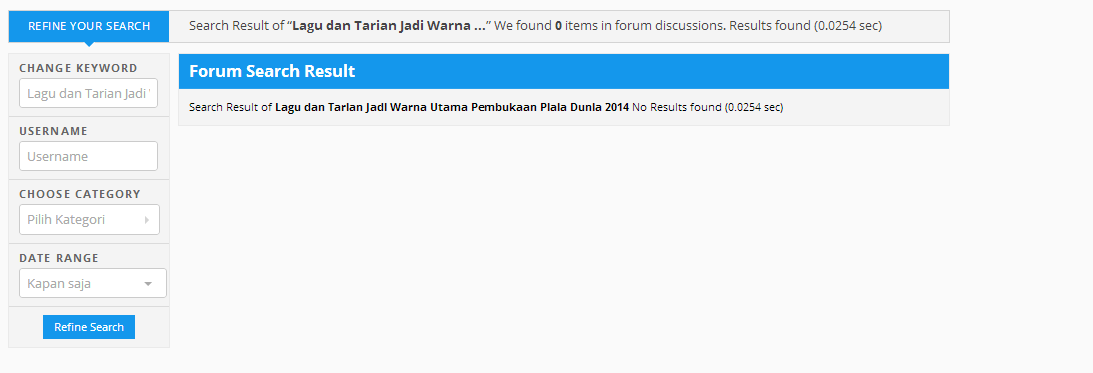The height and width of the screenshot is (373, 1093).
Task: Expand the Kapan saja date range dropdown
Action: (x=93, y=283)
